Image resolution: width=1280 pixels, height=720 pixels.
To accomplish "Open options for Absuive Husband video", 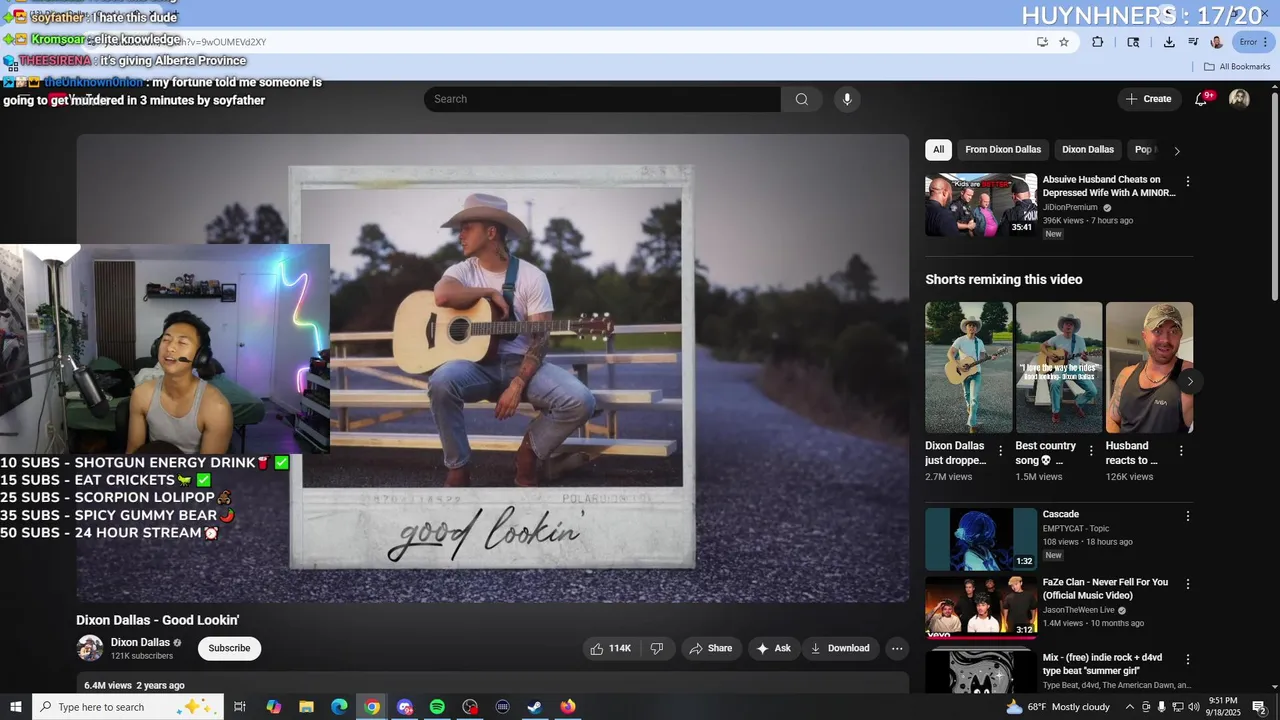I will [1188, 182].
